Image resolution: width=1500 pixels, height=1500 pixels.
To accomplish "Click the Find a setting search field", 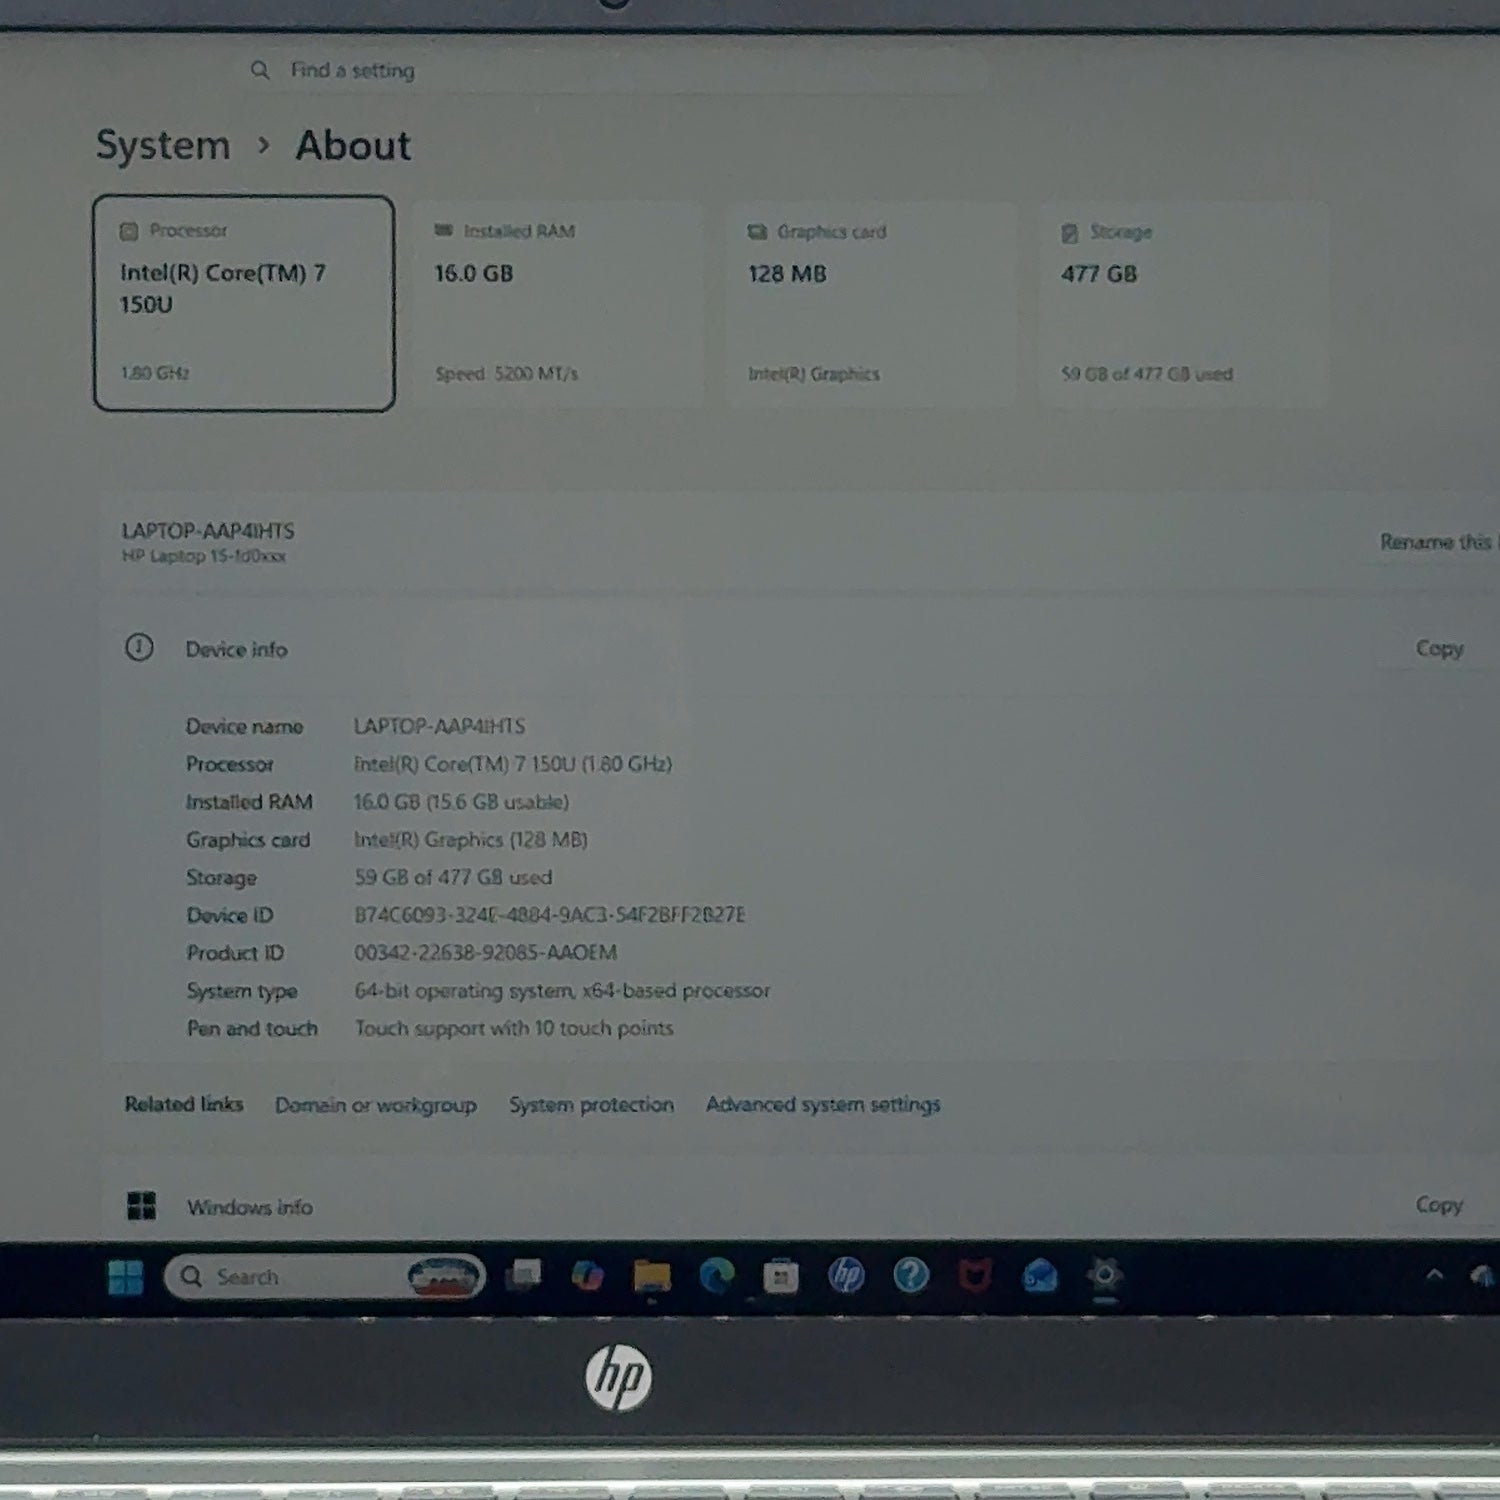I will 615,70.
